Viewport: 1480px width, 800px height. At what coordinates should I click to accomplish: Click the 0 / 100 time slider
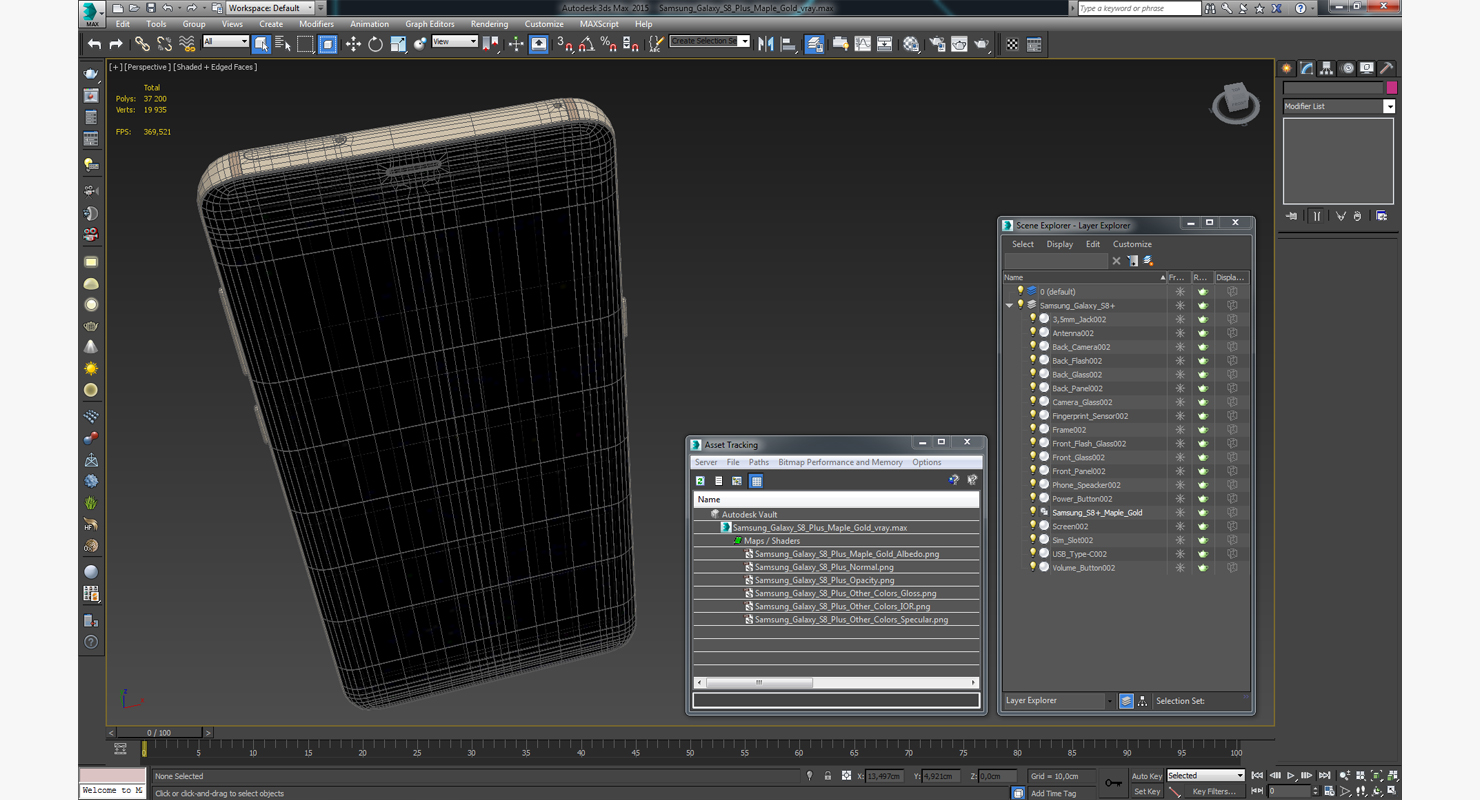[159, 733]
